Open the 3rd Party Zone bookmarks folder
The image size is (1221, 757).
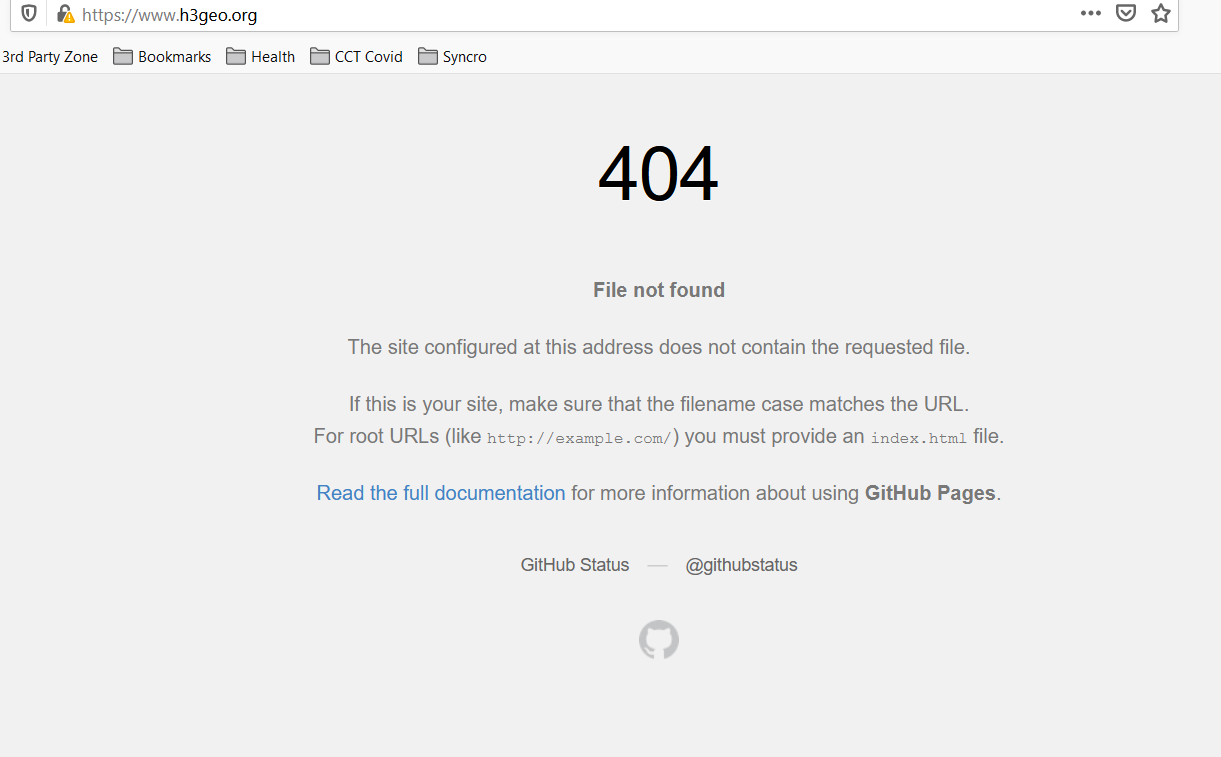pyautogui.click(x=50, y=57)
